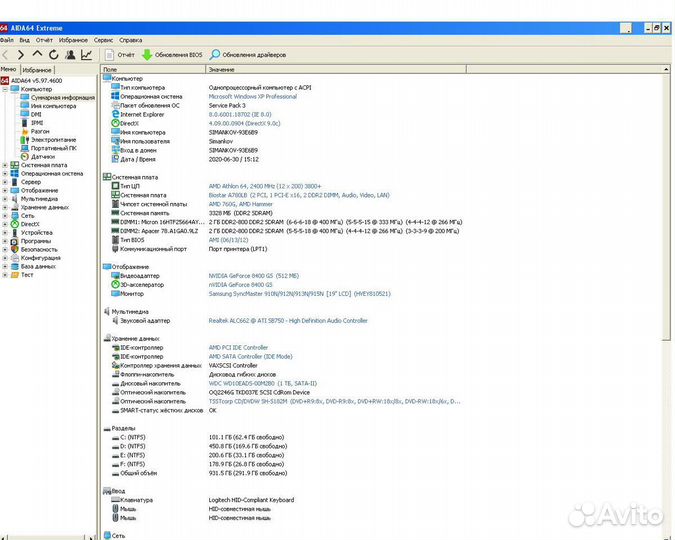
Task: Click the Тип ЦП row icon
Action: [x=115, y=186]
